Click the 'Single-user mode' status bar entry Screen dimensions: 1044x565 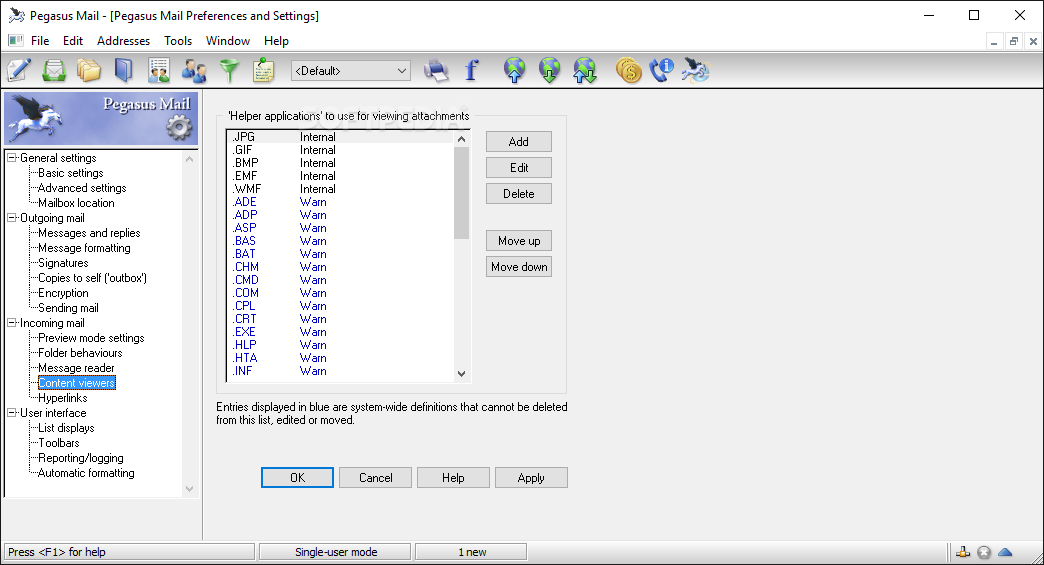(x=336, y=552)
